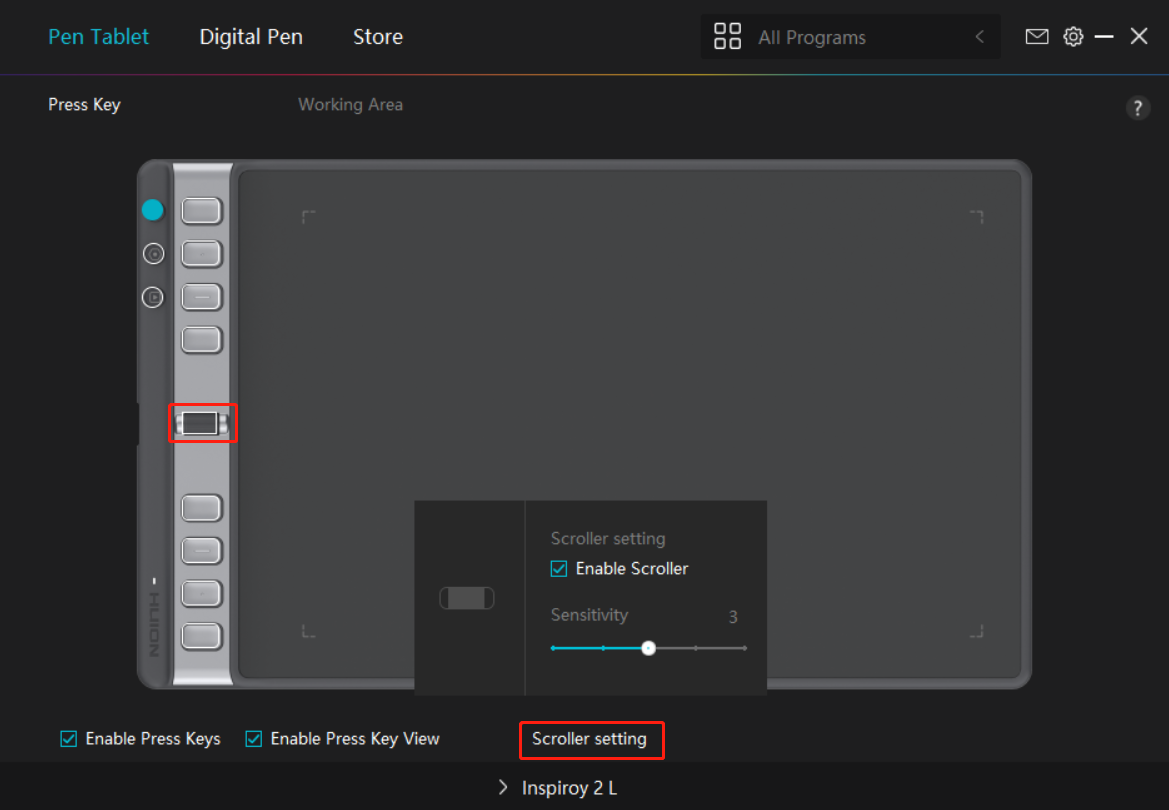The image size is (1169, 810).
Task: Toggle the Enable Scroller checkbox
Action: (x=559, y=569)
